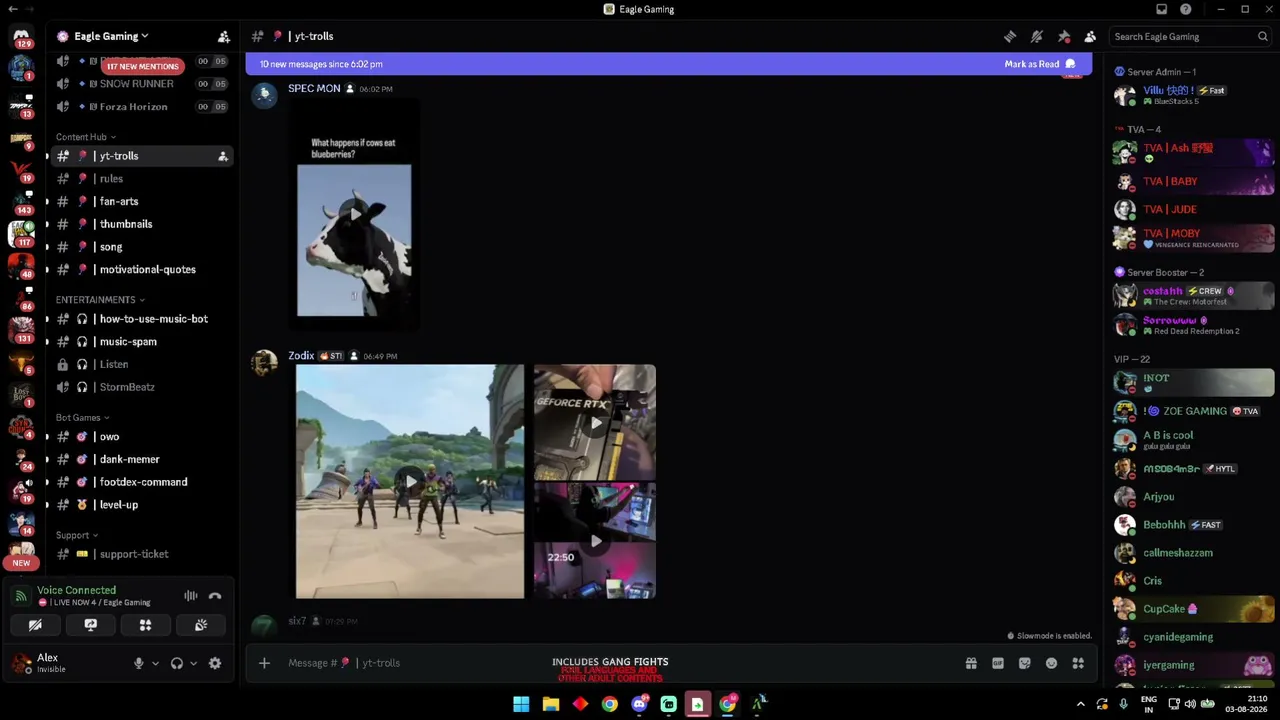Open member callmeshazzam profile
This screenshot has width=1280, height=720.
pos(1192,553)
